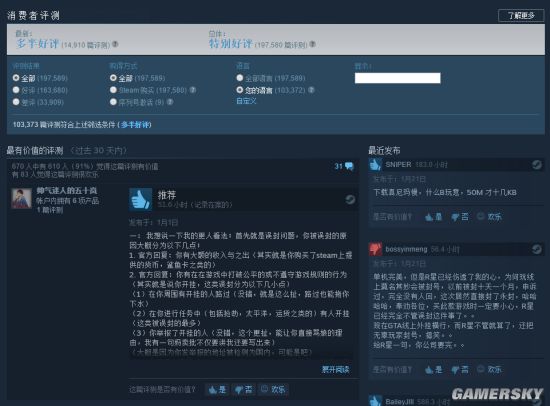This screenshot has width=550, height=406.
Task: Click Steam purchase icon on 推荐 review header
Action: click(x=350, y=200)
